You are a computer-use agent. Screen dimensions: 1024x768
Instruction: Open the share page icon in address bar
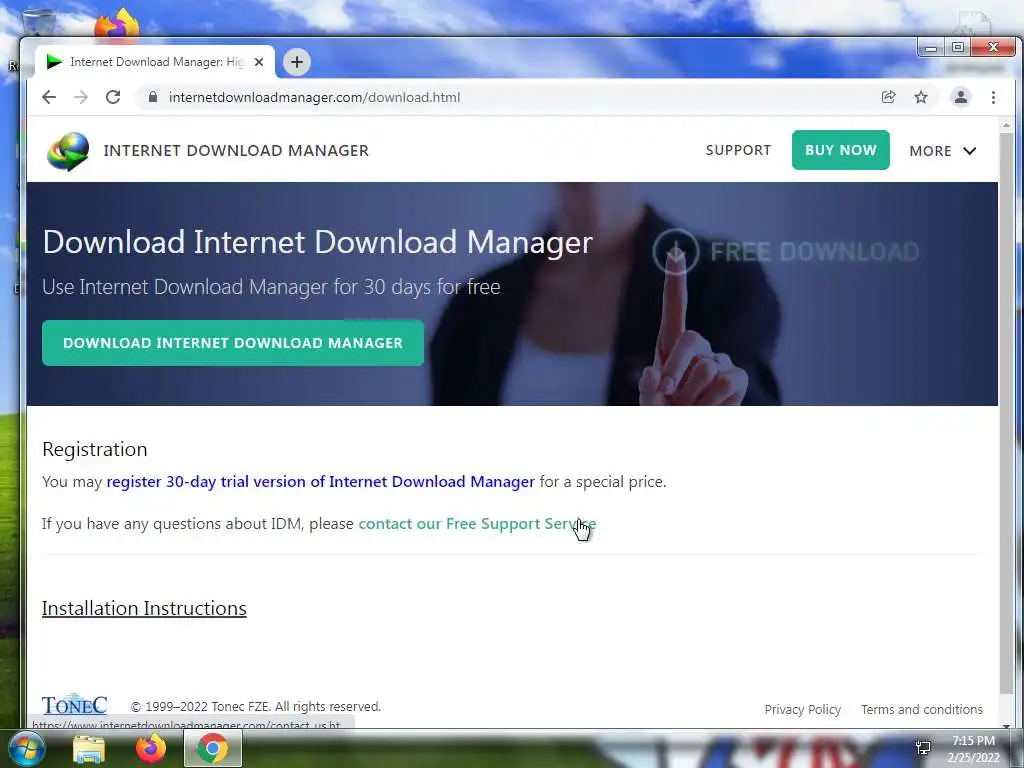(x=888, y=97)
